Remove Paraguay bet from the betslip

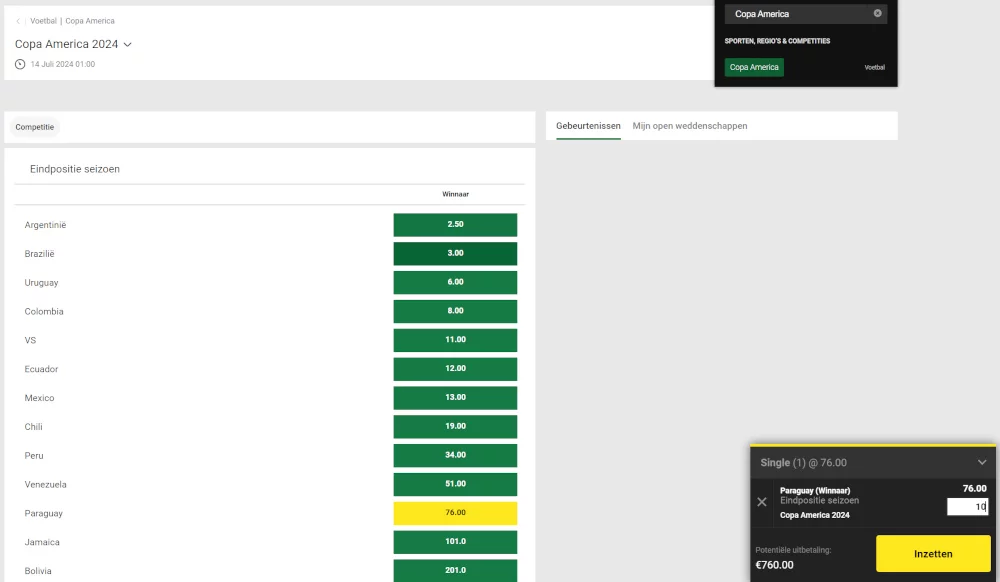[761, 502]
